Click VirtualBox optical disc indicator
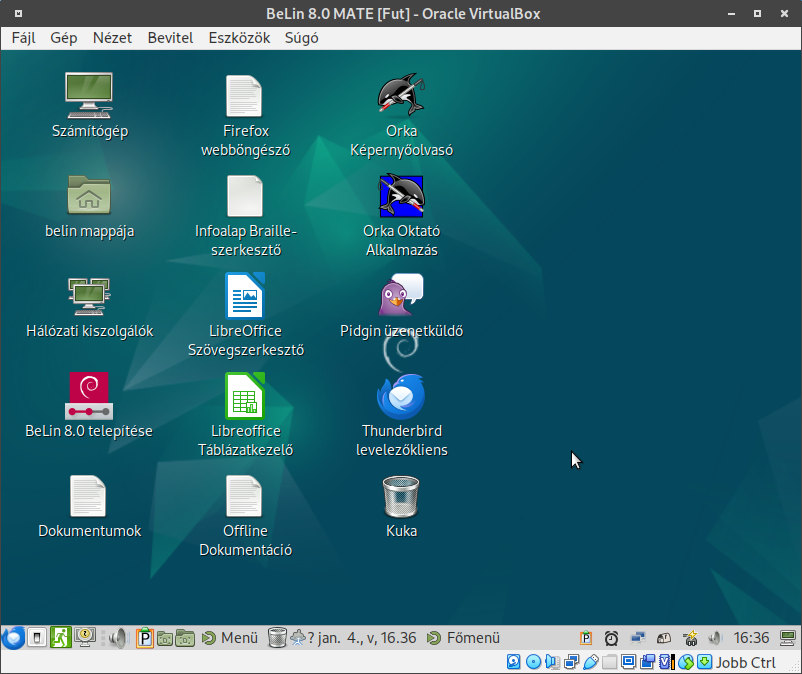This screenshot has width=802, height=674. pyautogui.click(x=533, y=662)
